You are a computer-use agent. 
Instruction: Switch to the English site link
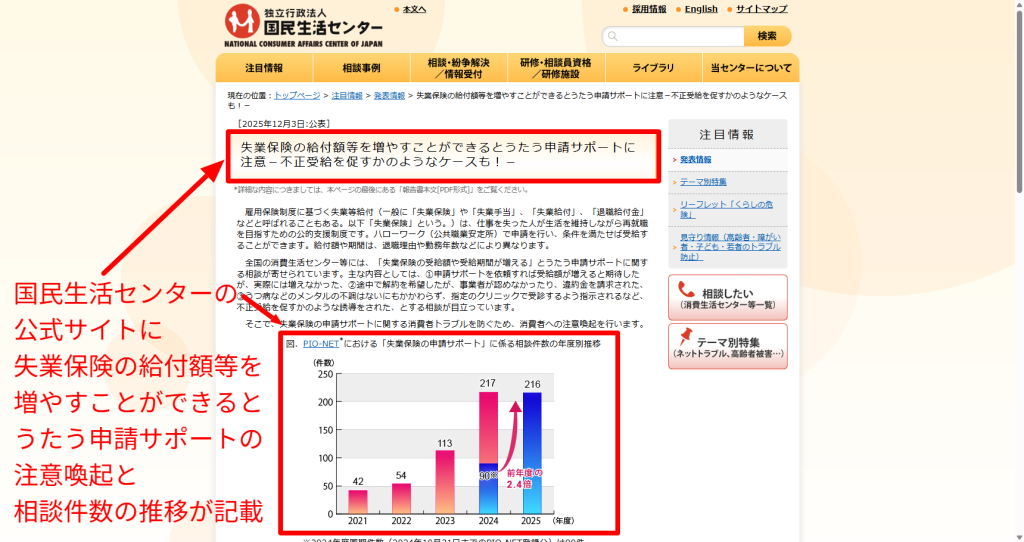(701, 9)
